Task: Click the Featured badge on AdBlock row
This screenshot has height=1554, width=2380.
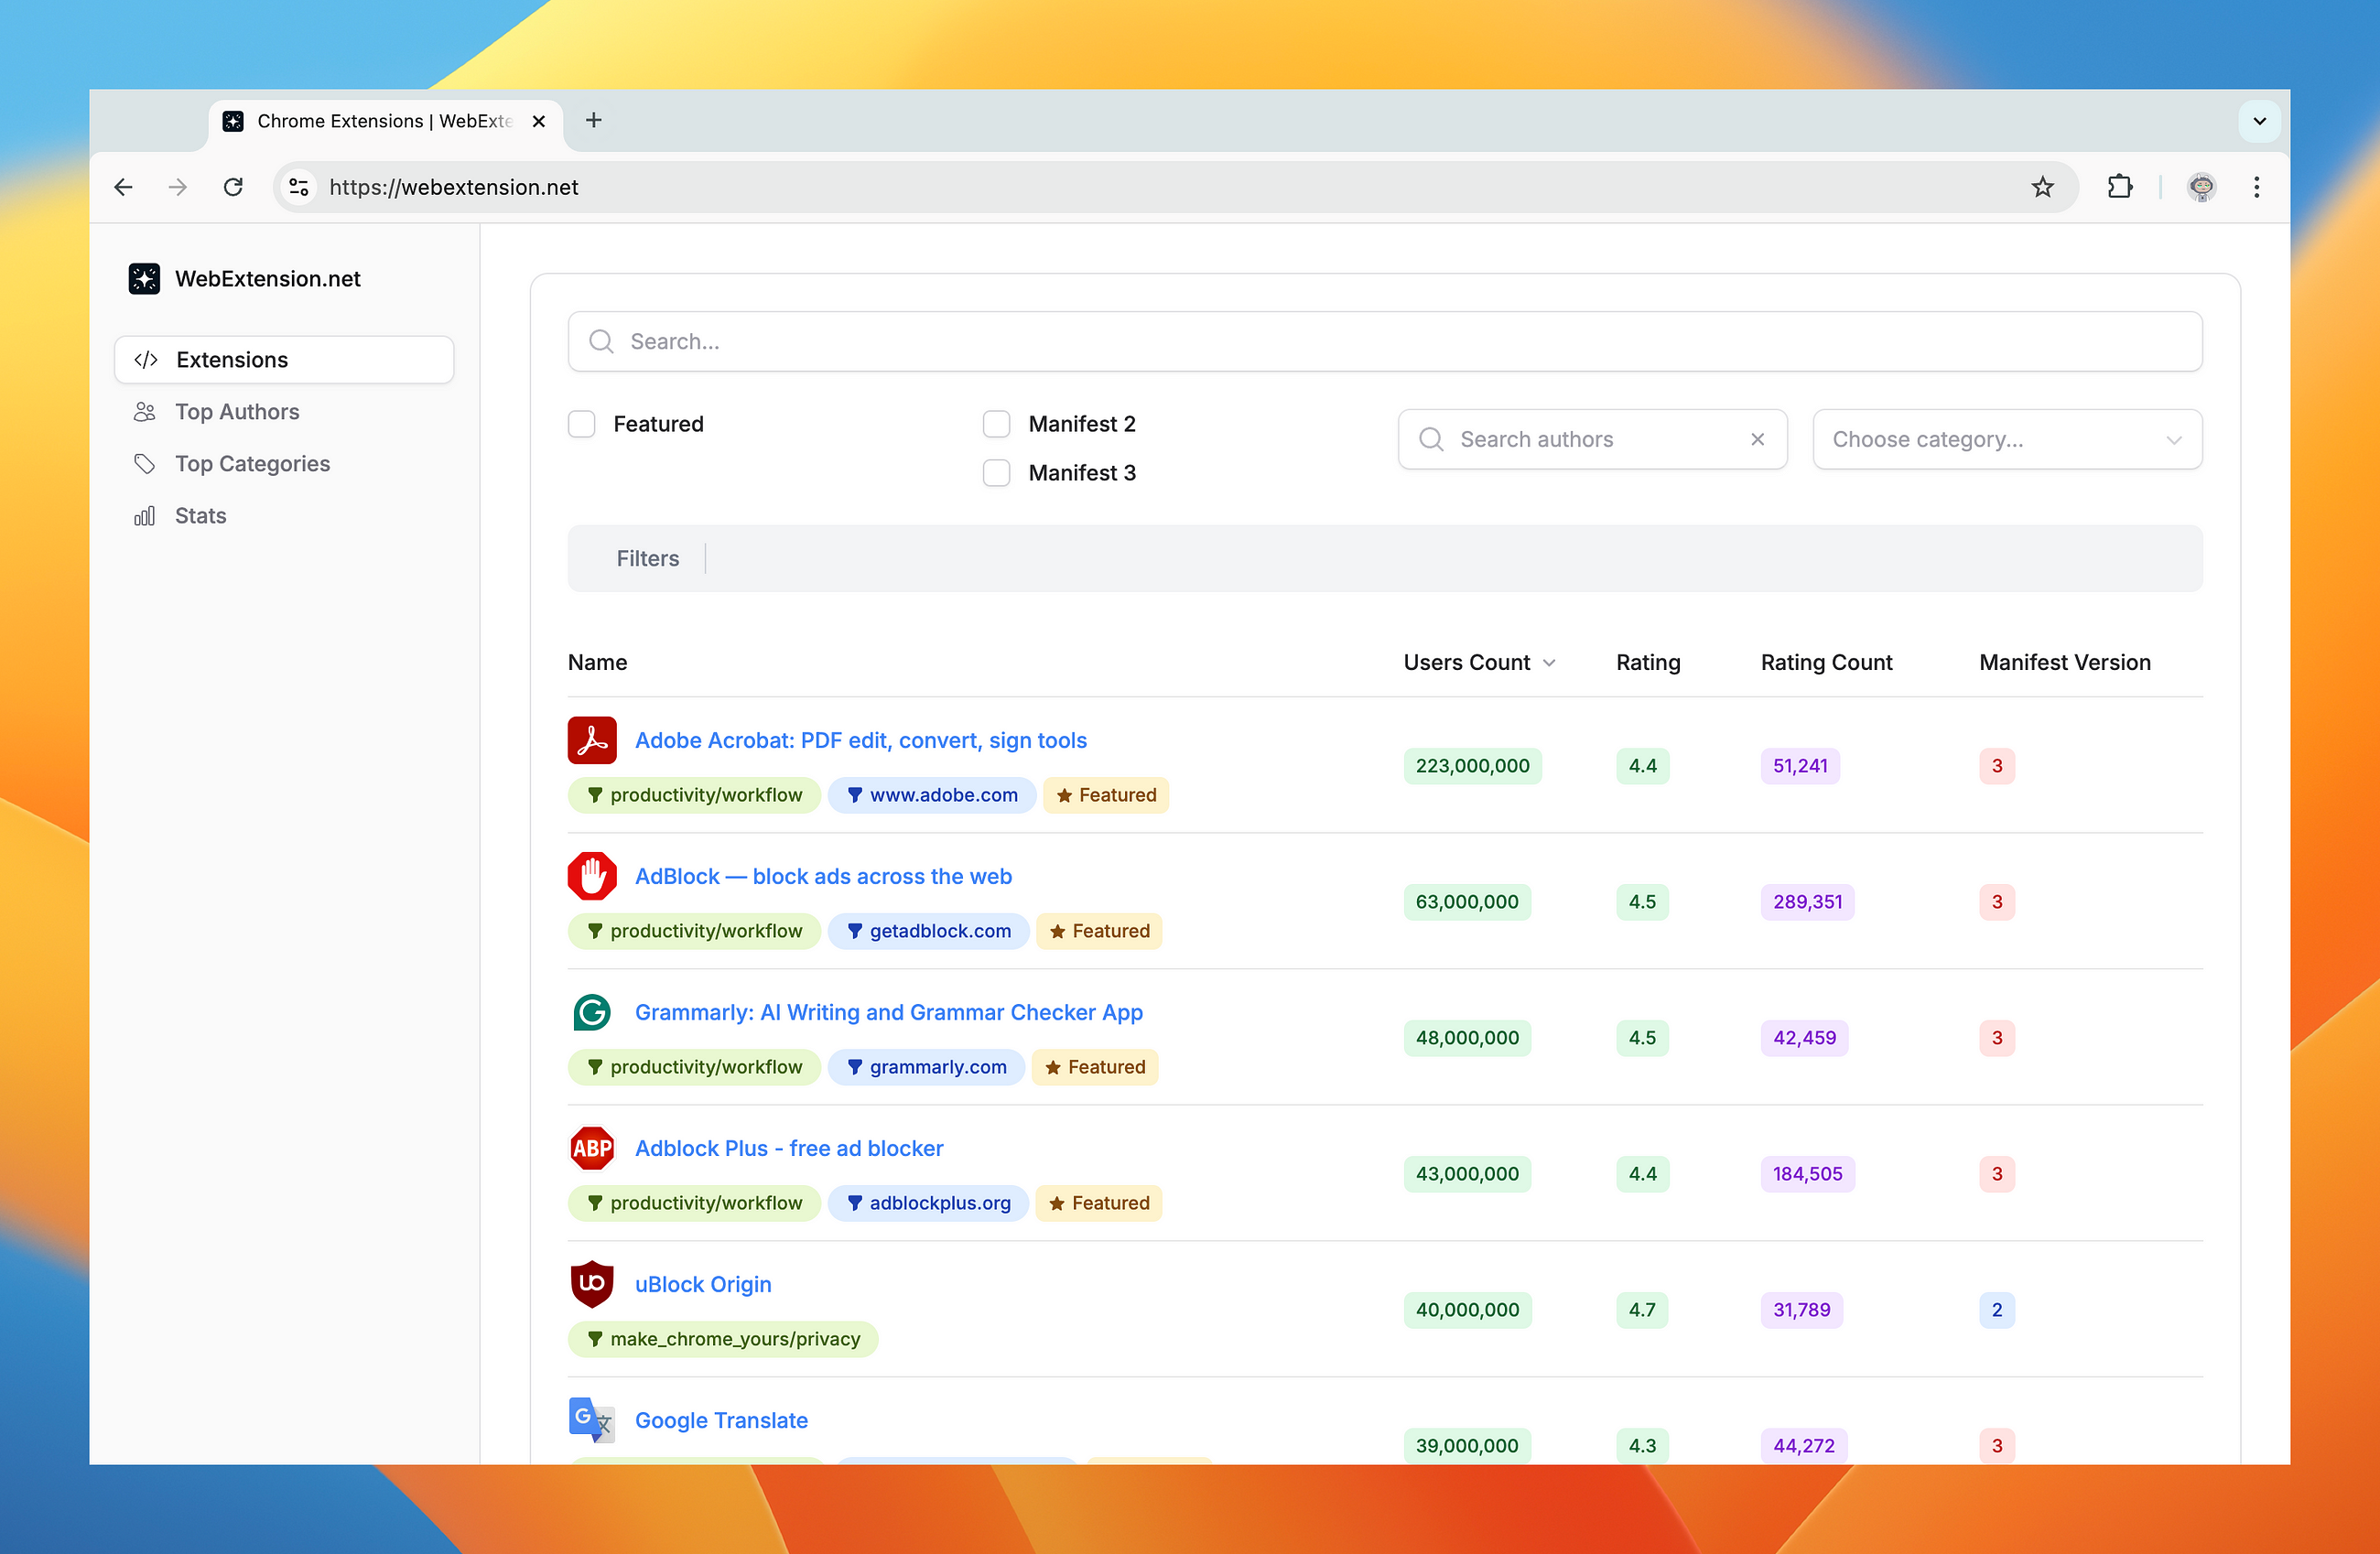Action: [x=1099, y=931]
